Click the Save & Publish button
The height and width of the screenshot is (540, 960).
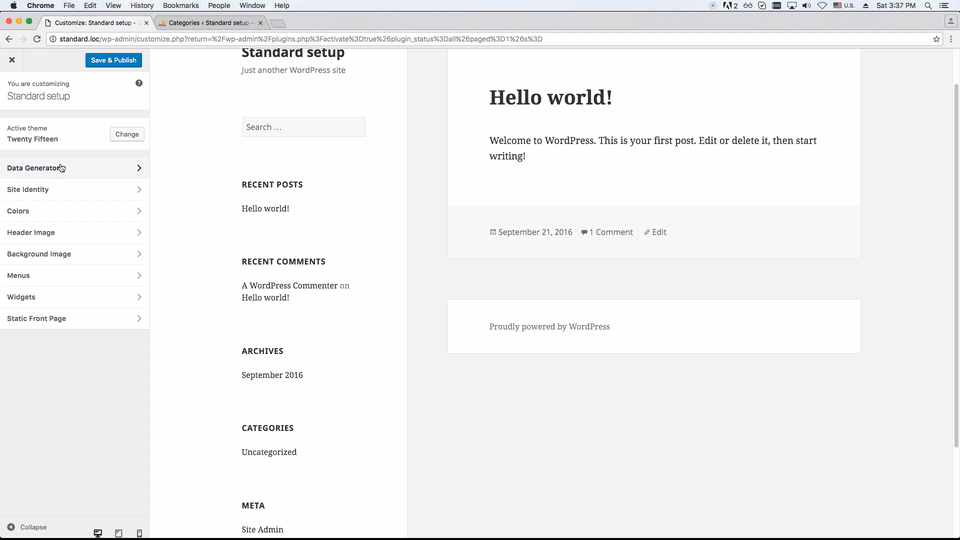(x=113, y=60)
